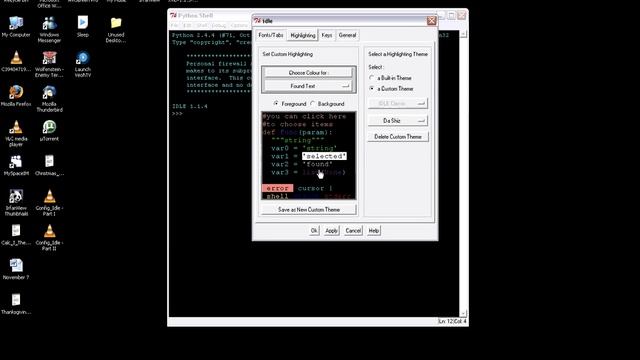Image resolution: width=640 pixels, height=360 pixels.
Task: Switch to the Fonts/Tabs tab
Action: (x=271, y=35)
